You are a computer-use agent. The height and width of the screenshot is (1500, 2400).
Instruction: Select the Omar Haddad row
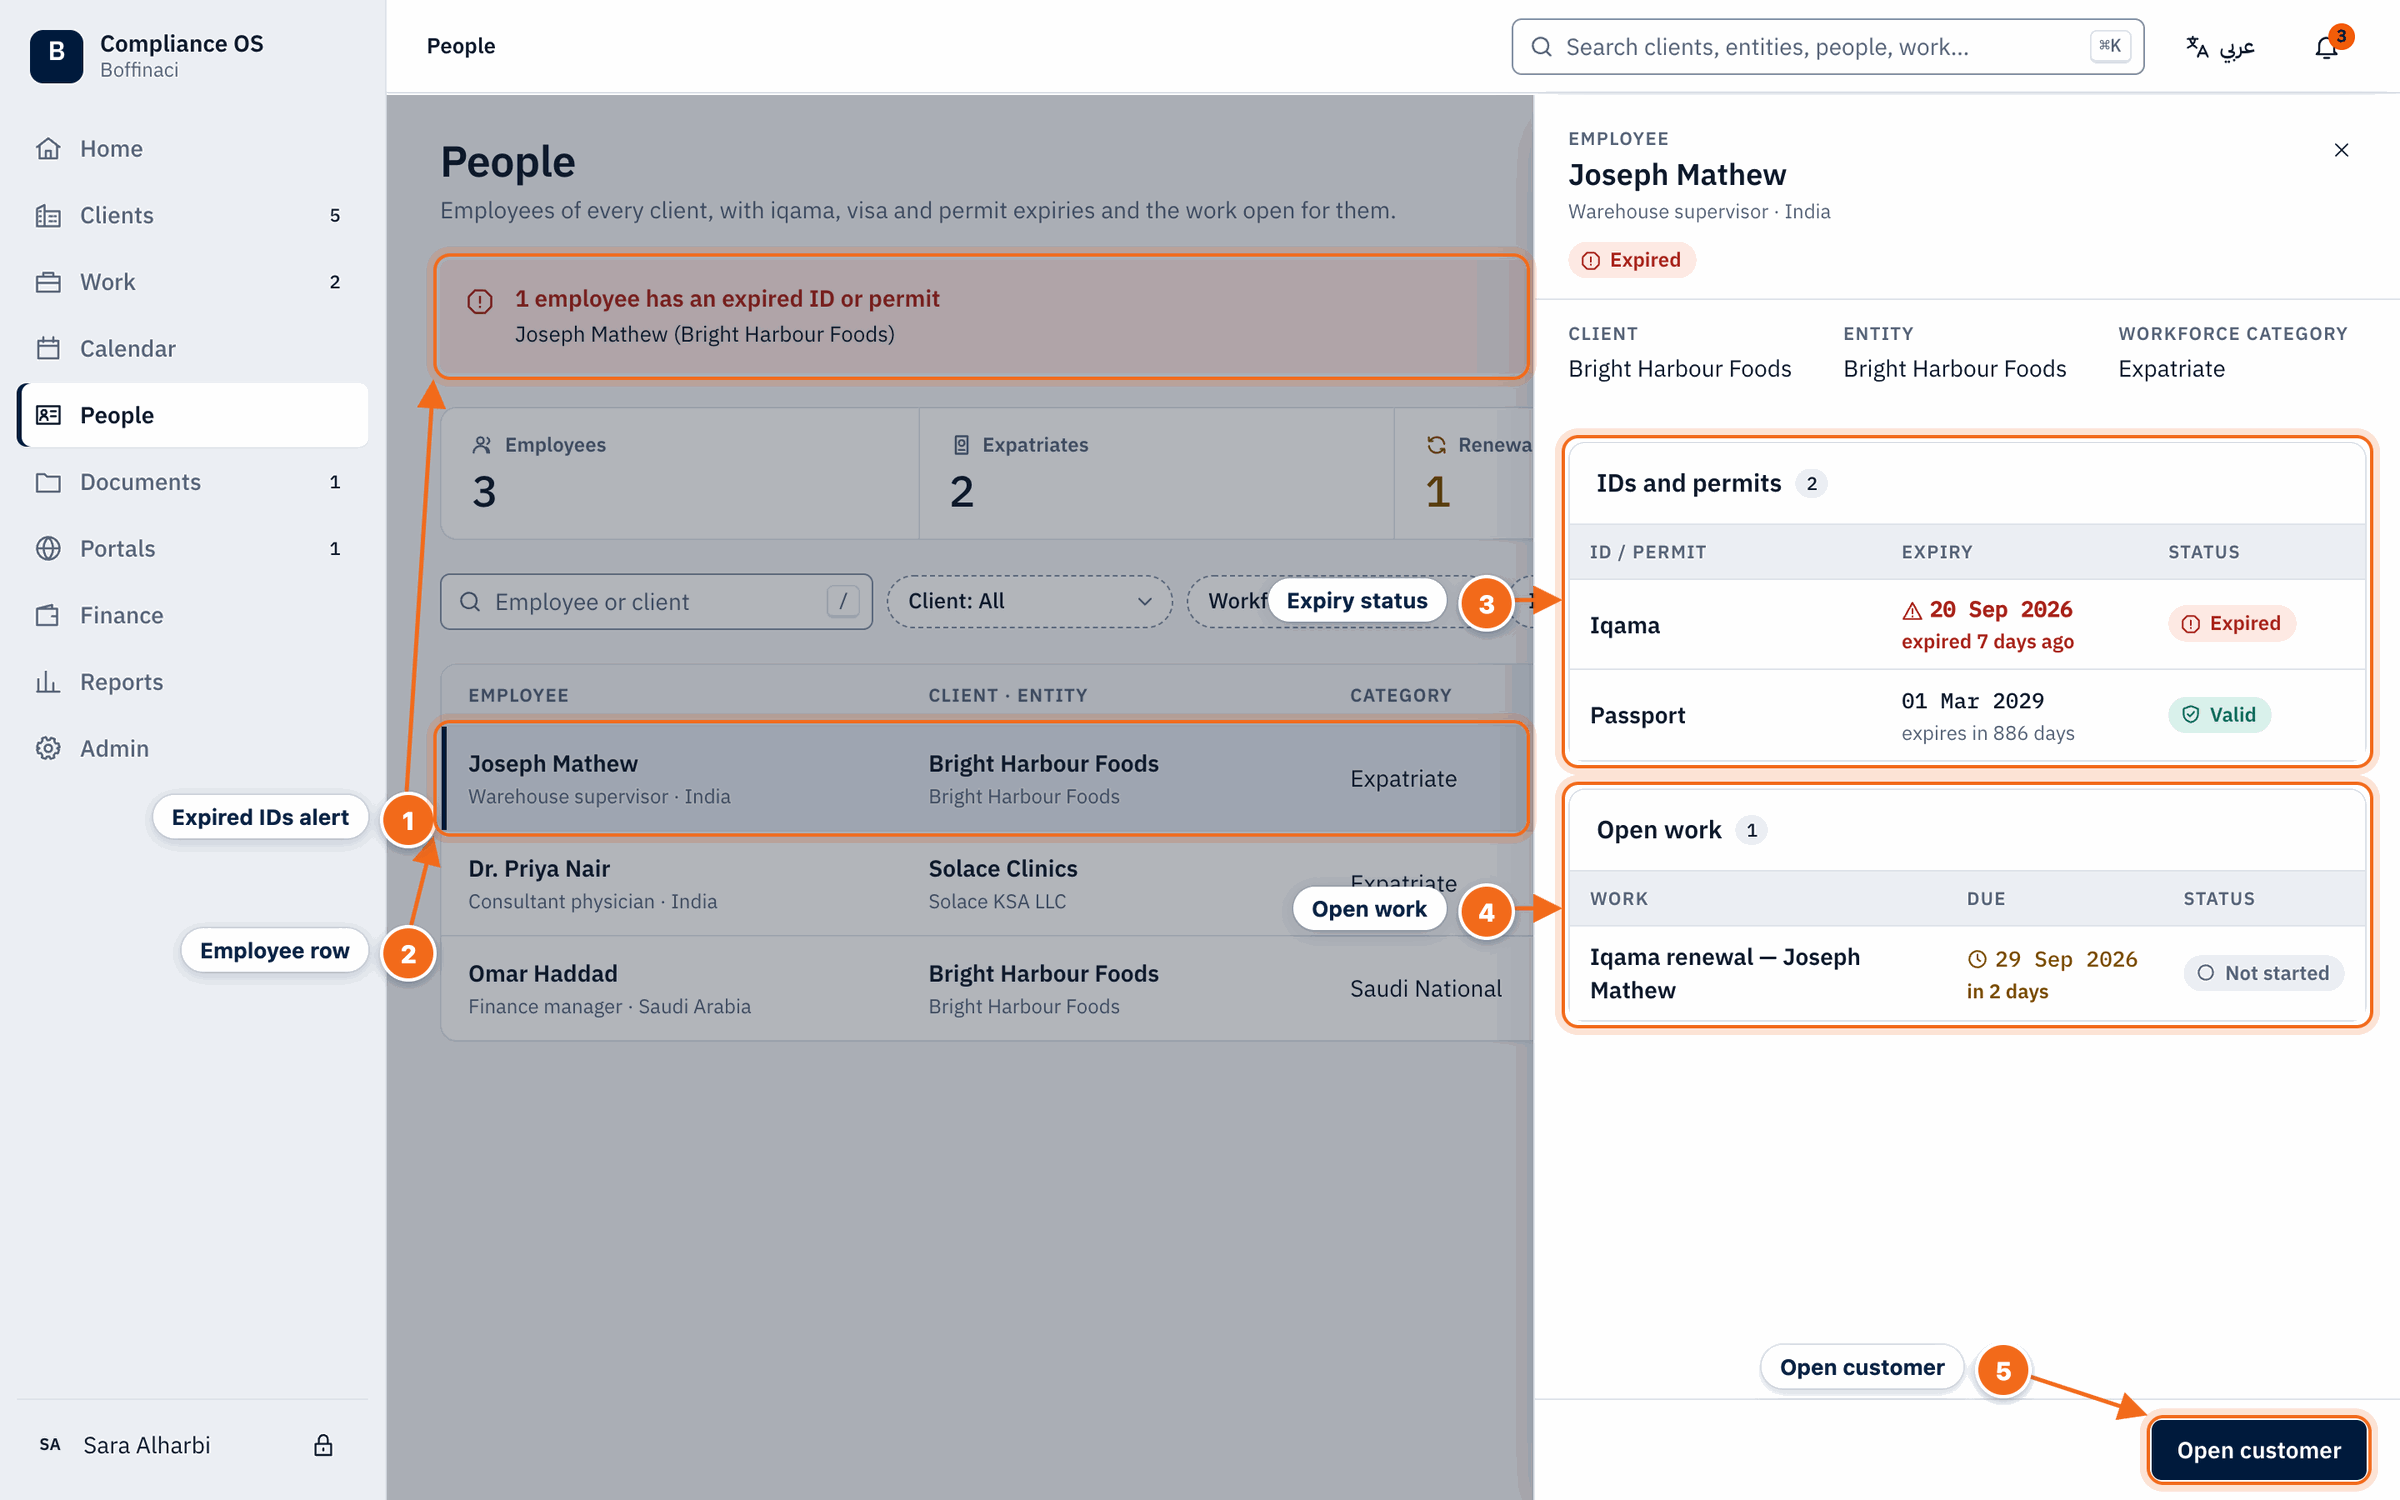pos(985,989)
